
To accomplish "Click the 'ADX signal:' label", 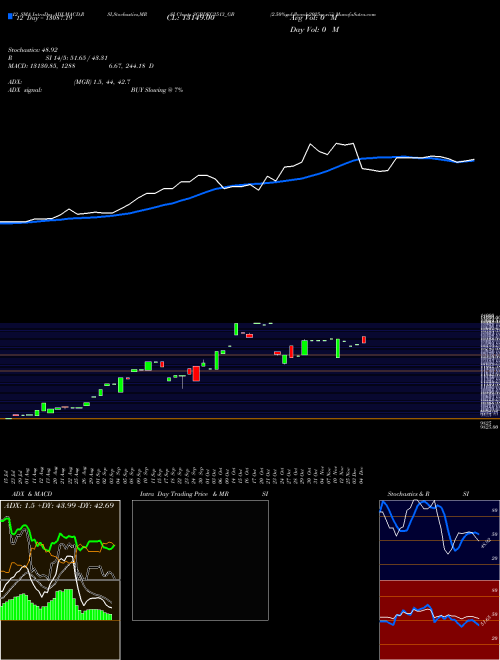I will [x=25, y=90].
